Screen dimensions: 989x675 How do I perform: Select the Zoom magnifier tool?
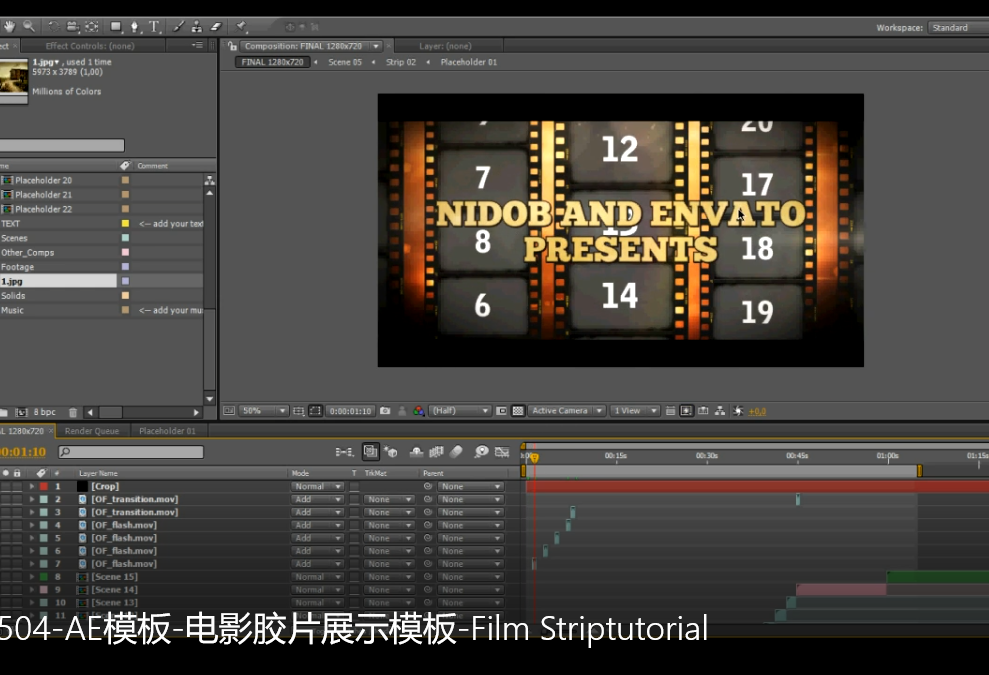[x=29, y=26]
